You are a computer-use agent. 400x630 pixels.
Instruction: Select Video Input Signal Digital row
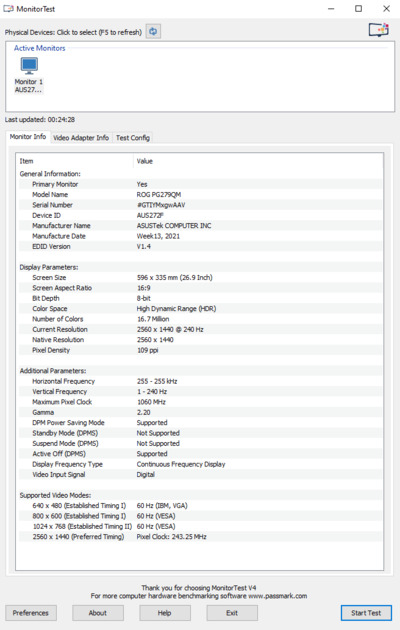click(200, 475)
